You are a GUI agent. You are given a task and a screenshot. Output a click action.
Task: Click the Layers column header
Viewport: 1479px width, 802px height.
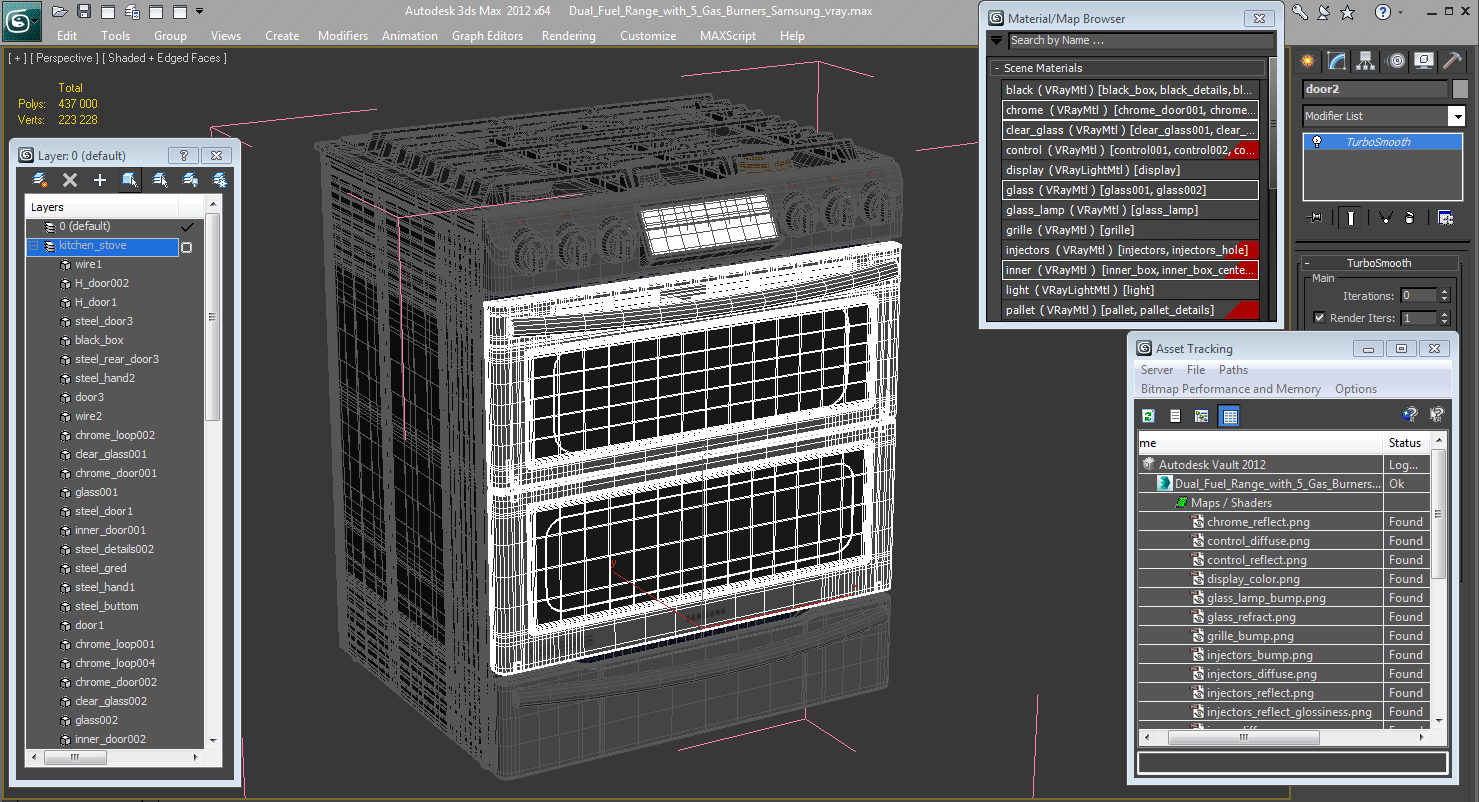[x=102, y=207]
